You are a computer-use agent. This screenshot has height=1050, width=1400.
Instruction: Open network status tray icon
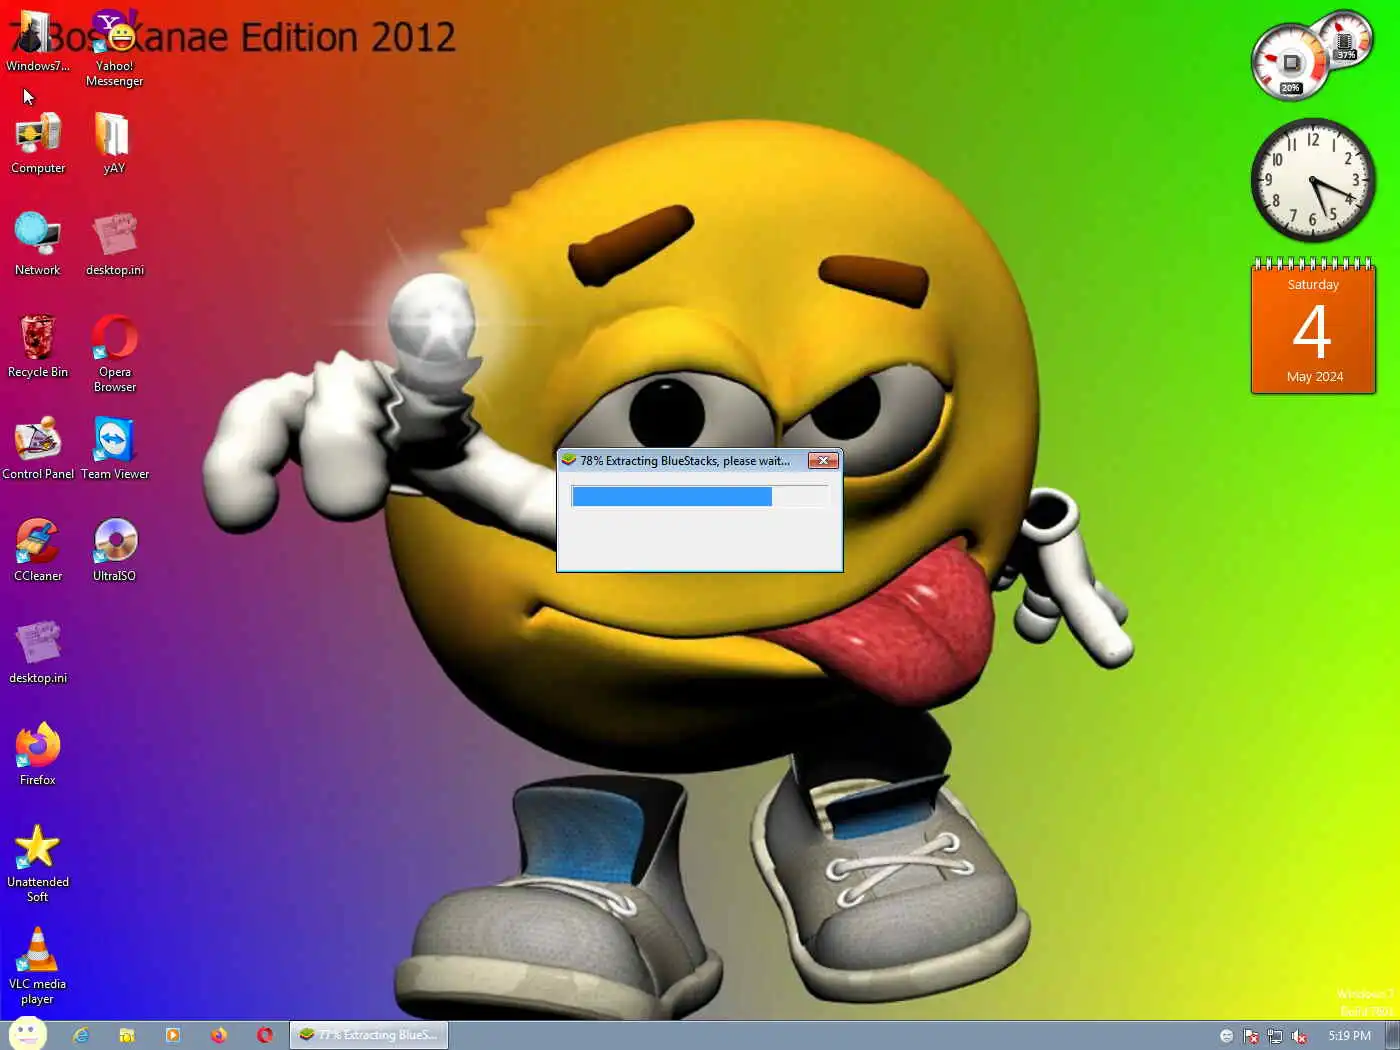[x=1274, y=1036]
